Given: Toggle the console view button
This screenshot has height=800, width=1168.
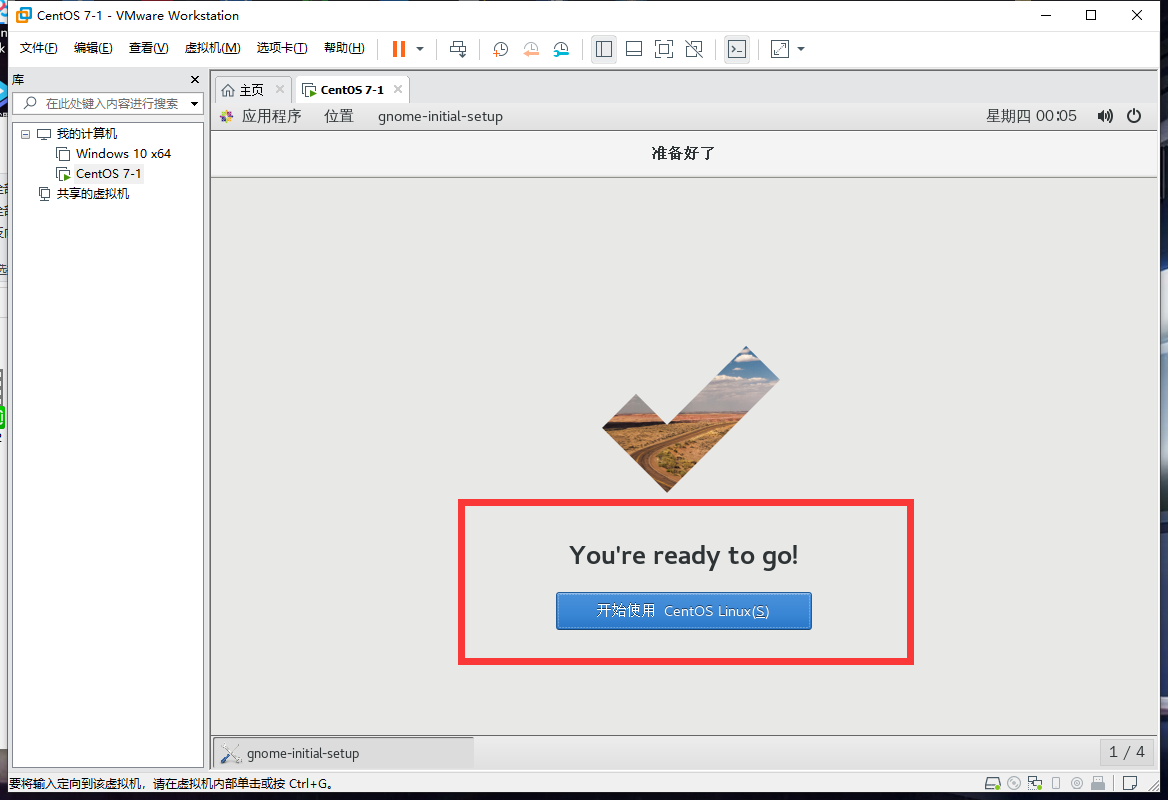Looking at the screenshot, I should click(737, 49).
